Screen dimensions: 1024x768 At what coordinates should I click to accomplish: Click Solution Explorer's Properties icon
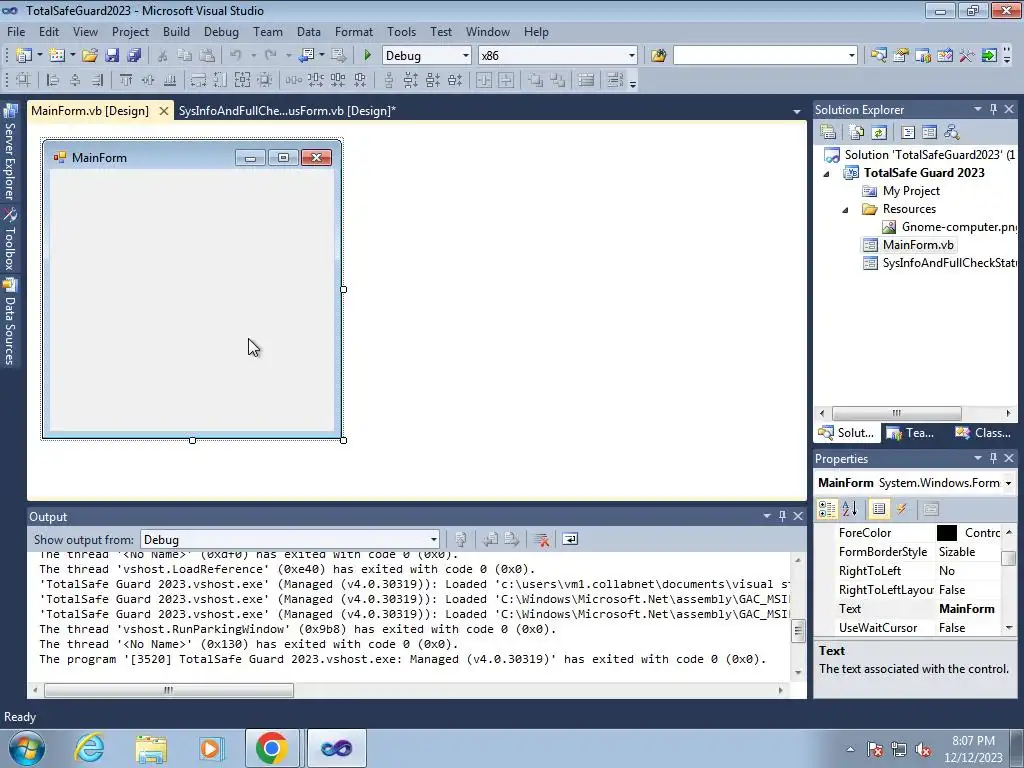pyautogui.click(x=828, y=132)
